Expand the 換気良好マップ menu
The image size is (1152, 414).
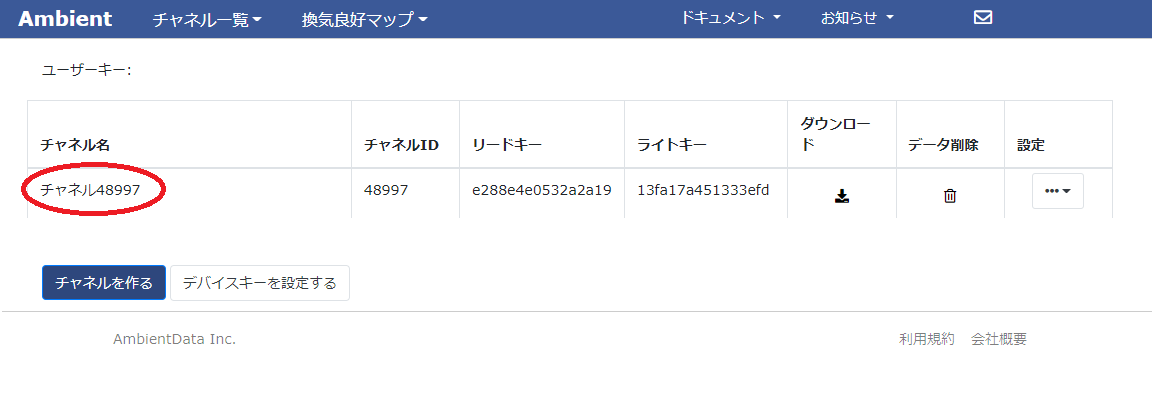click(x=364, y=20)
